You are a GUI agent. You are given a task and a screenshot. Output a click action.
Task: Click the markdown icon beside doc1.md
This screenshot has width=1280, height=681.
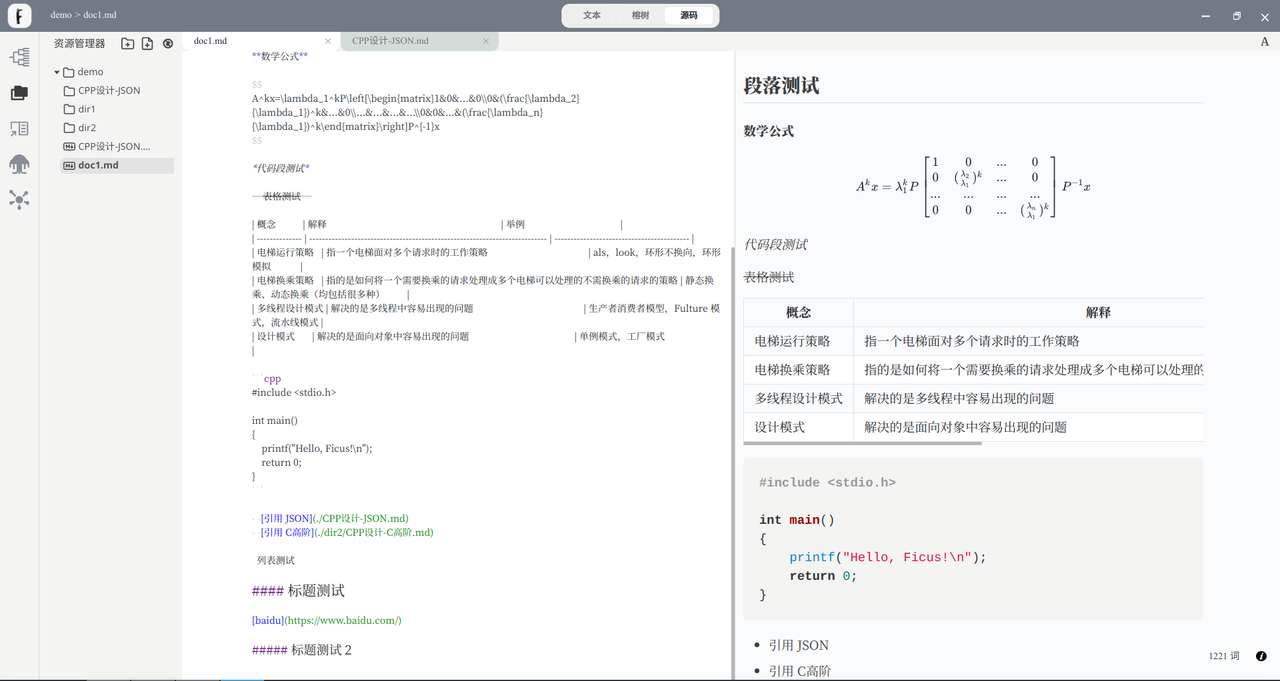[69, 165]
